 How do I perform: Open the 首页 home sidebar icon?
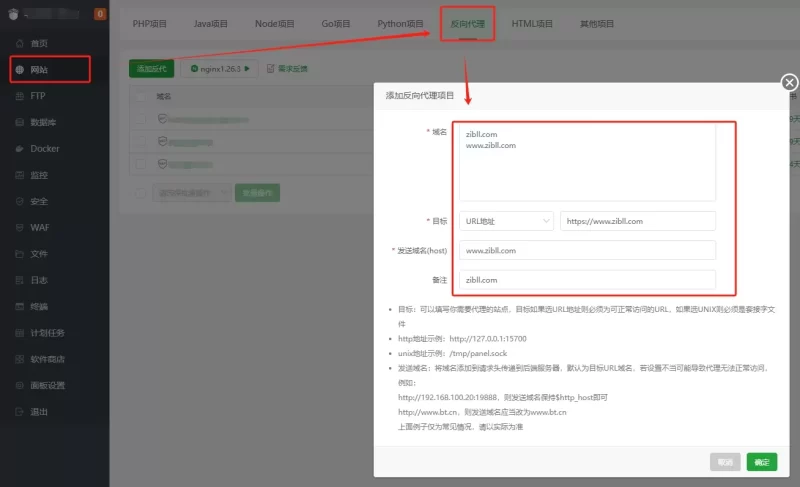(x=19, y=43)
